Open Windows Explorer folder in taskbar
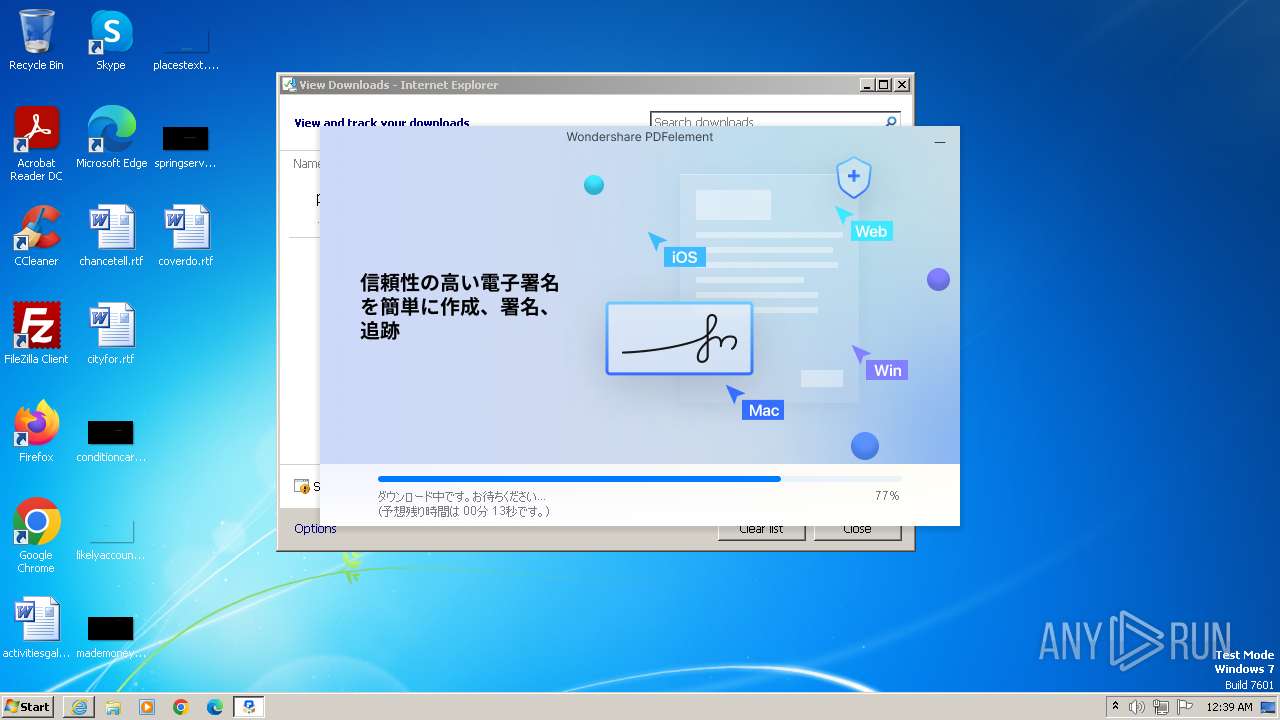Screen dimensions: 1280x720 click(113, 707)
